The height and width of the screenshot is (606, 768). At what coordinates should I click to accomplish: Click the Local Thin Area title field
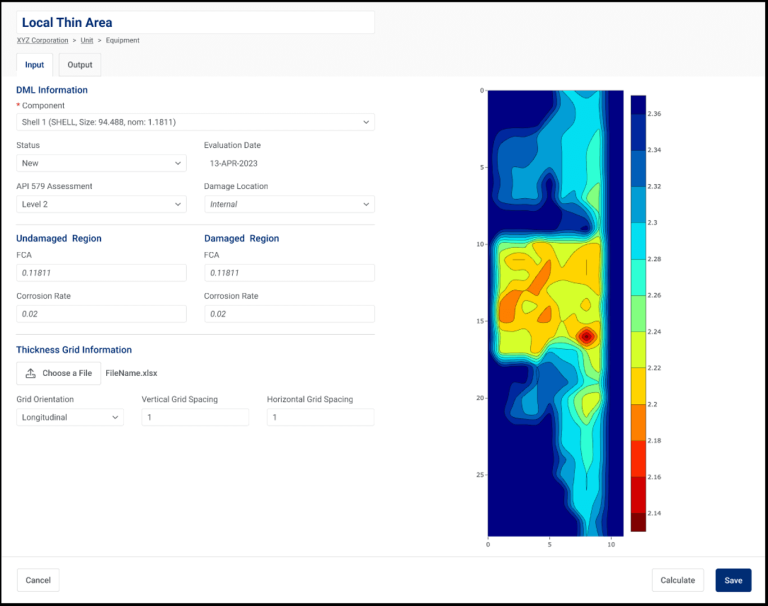point(195,22)
